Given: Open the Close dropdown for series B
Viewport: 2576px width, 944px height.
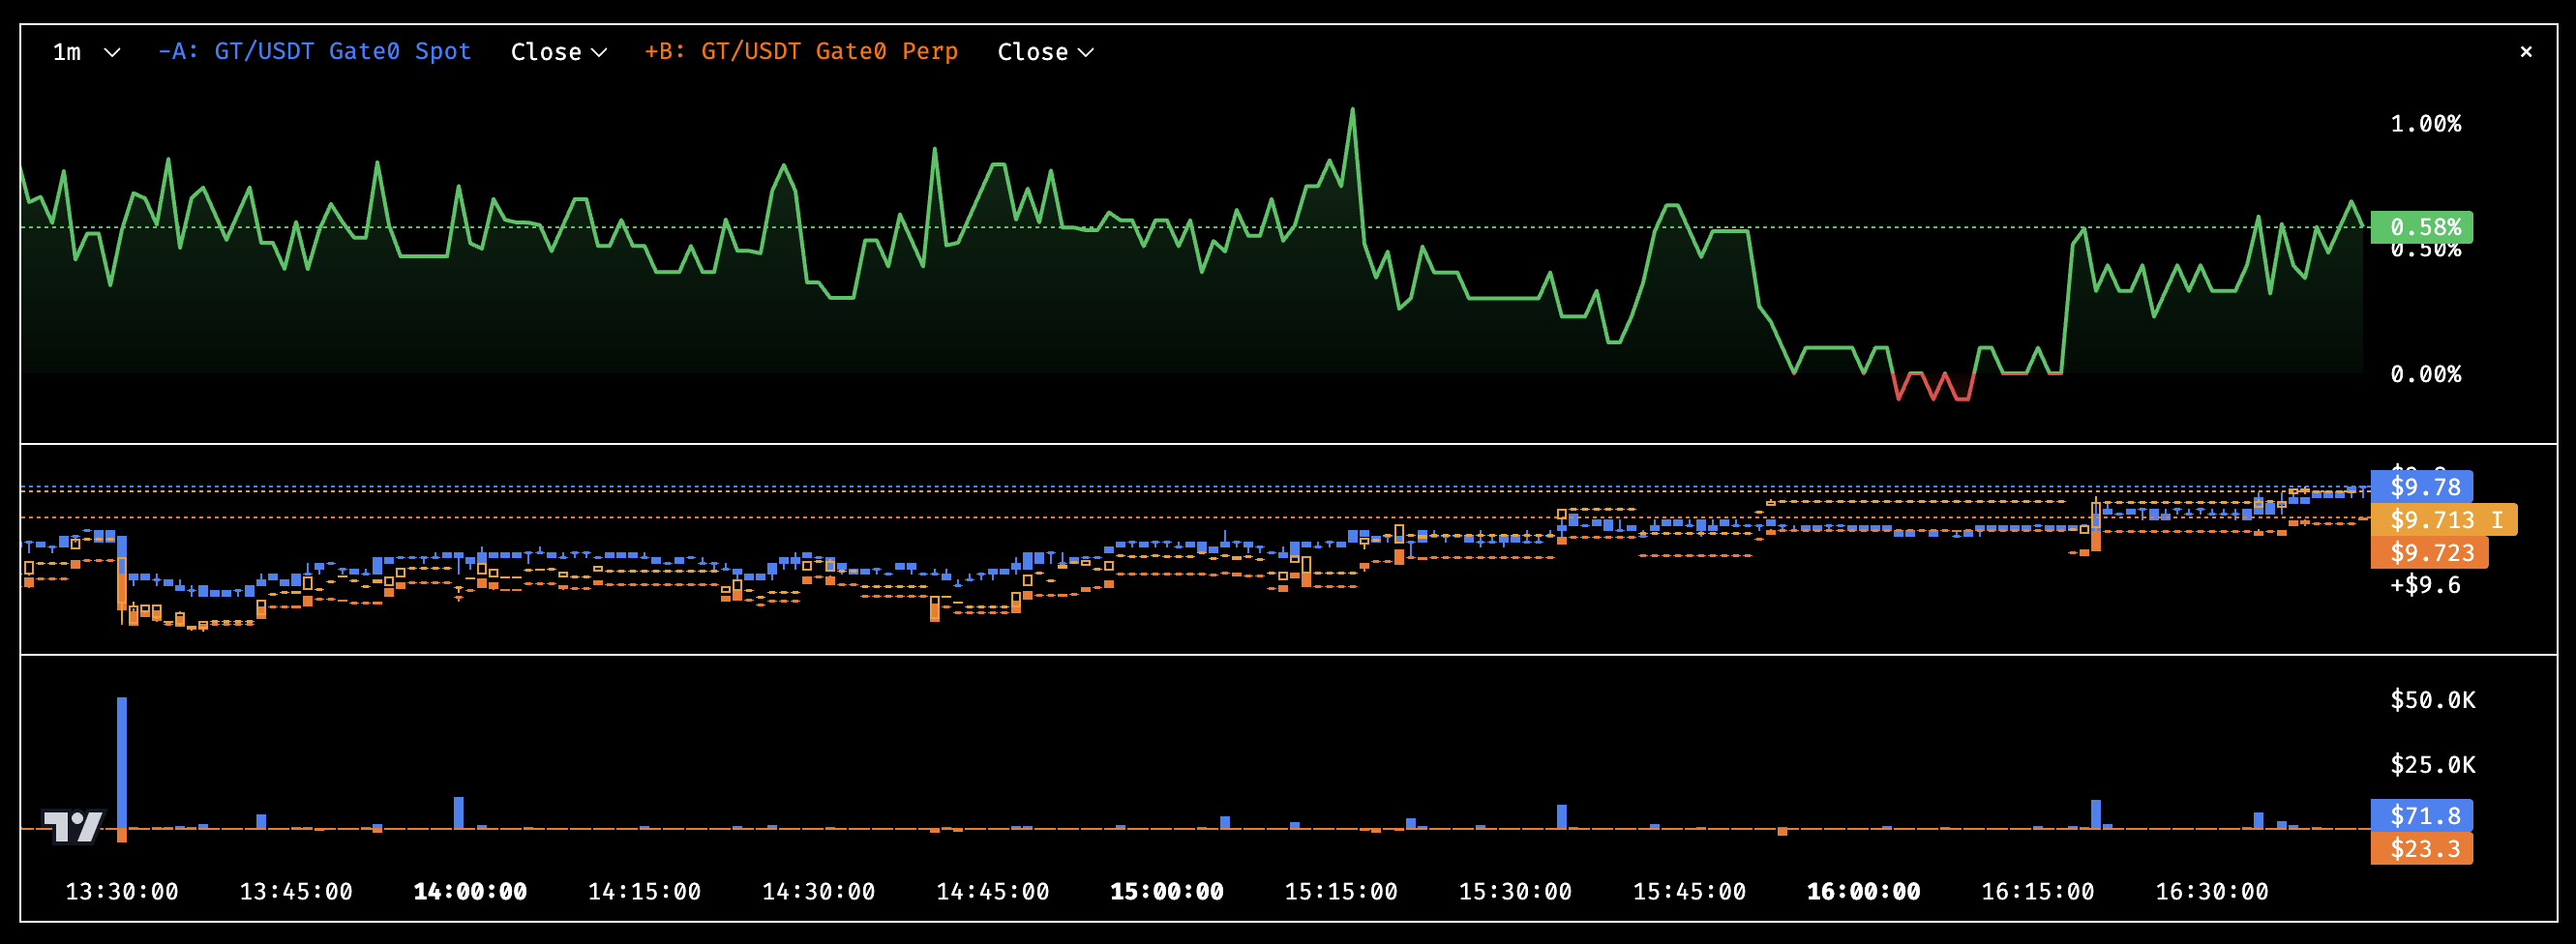Looking at the screenshot, I should click(x=1045, y=52).
